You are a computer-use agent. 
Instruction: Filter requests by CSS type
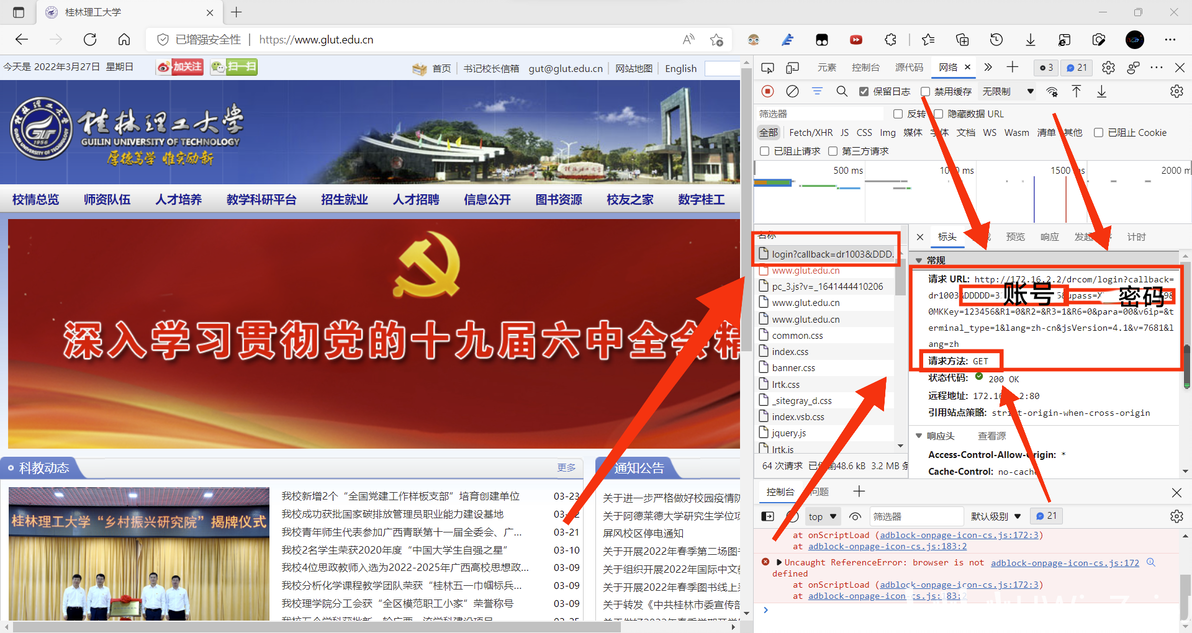coord(864,132)
